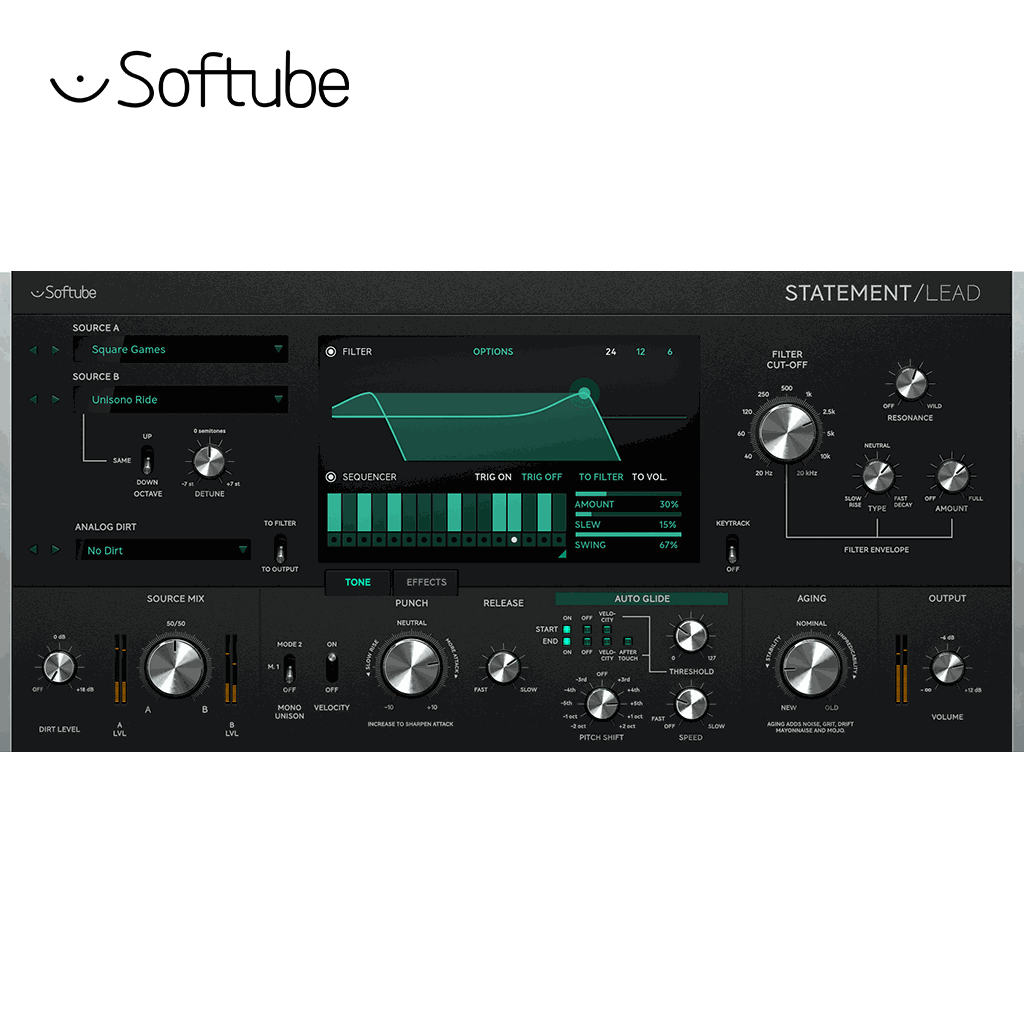Click the Auto Glide Threshold knob
Viewport: 1024px width, 1024px height.
pyautogui.click(x=691, y=635)
